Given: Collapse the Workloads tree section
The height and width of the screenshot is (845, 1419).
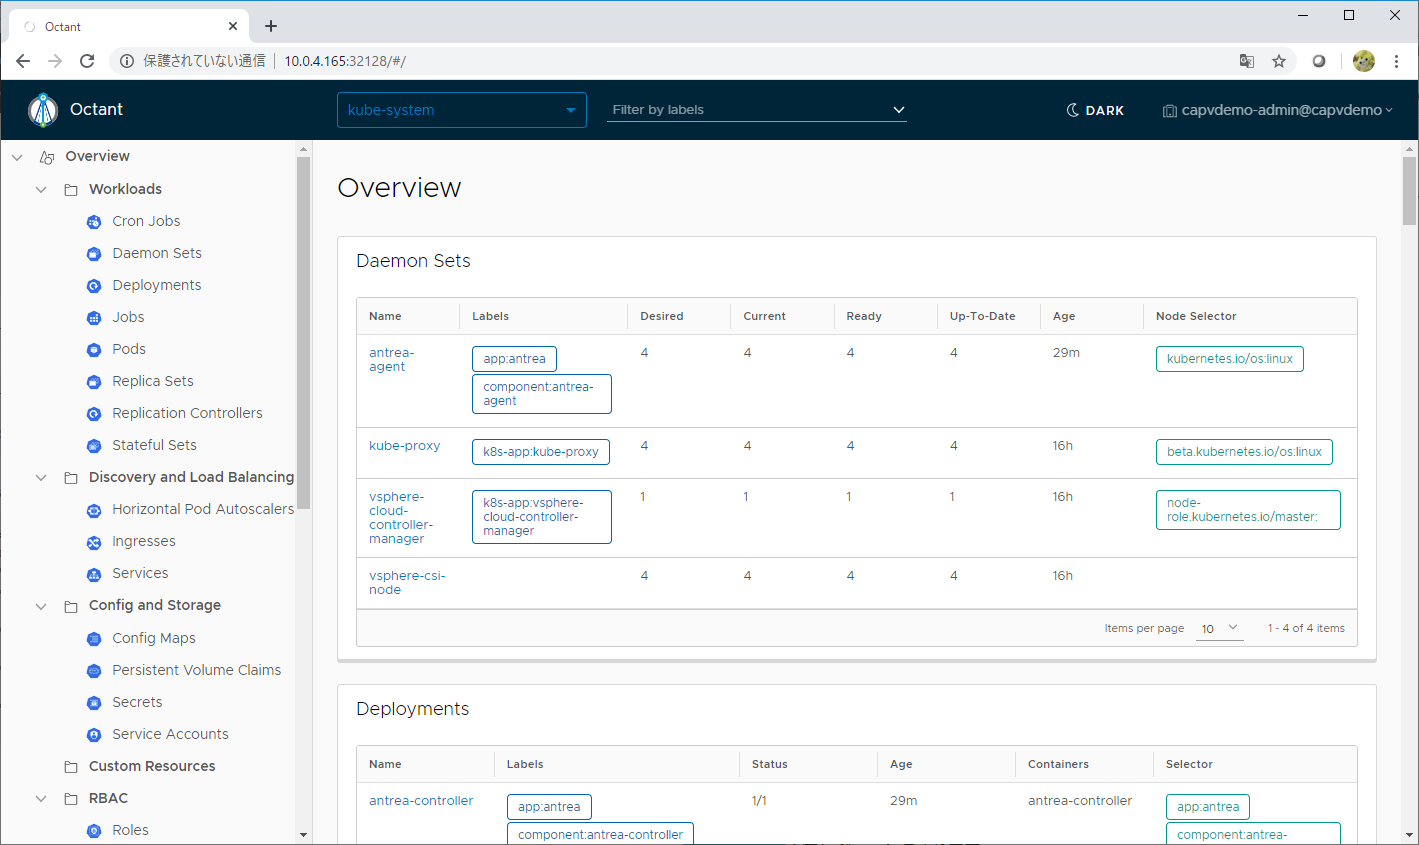Looking at the screenshot, I should pyautogui.click(x=41, y=189).
